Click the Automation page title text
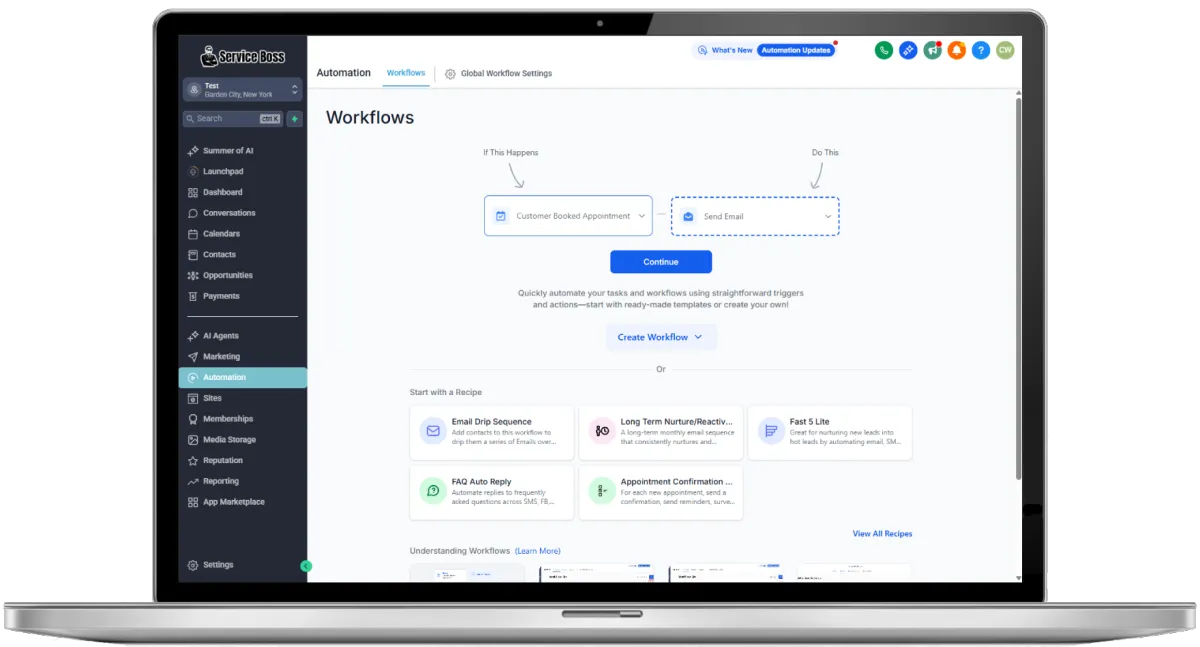 [344, 73]
